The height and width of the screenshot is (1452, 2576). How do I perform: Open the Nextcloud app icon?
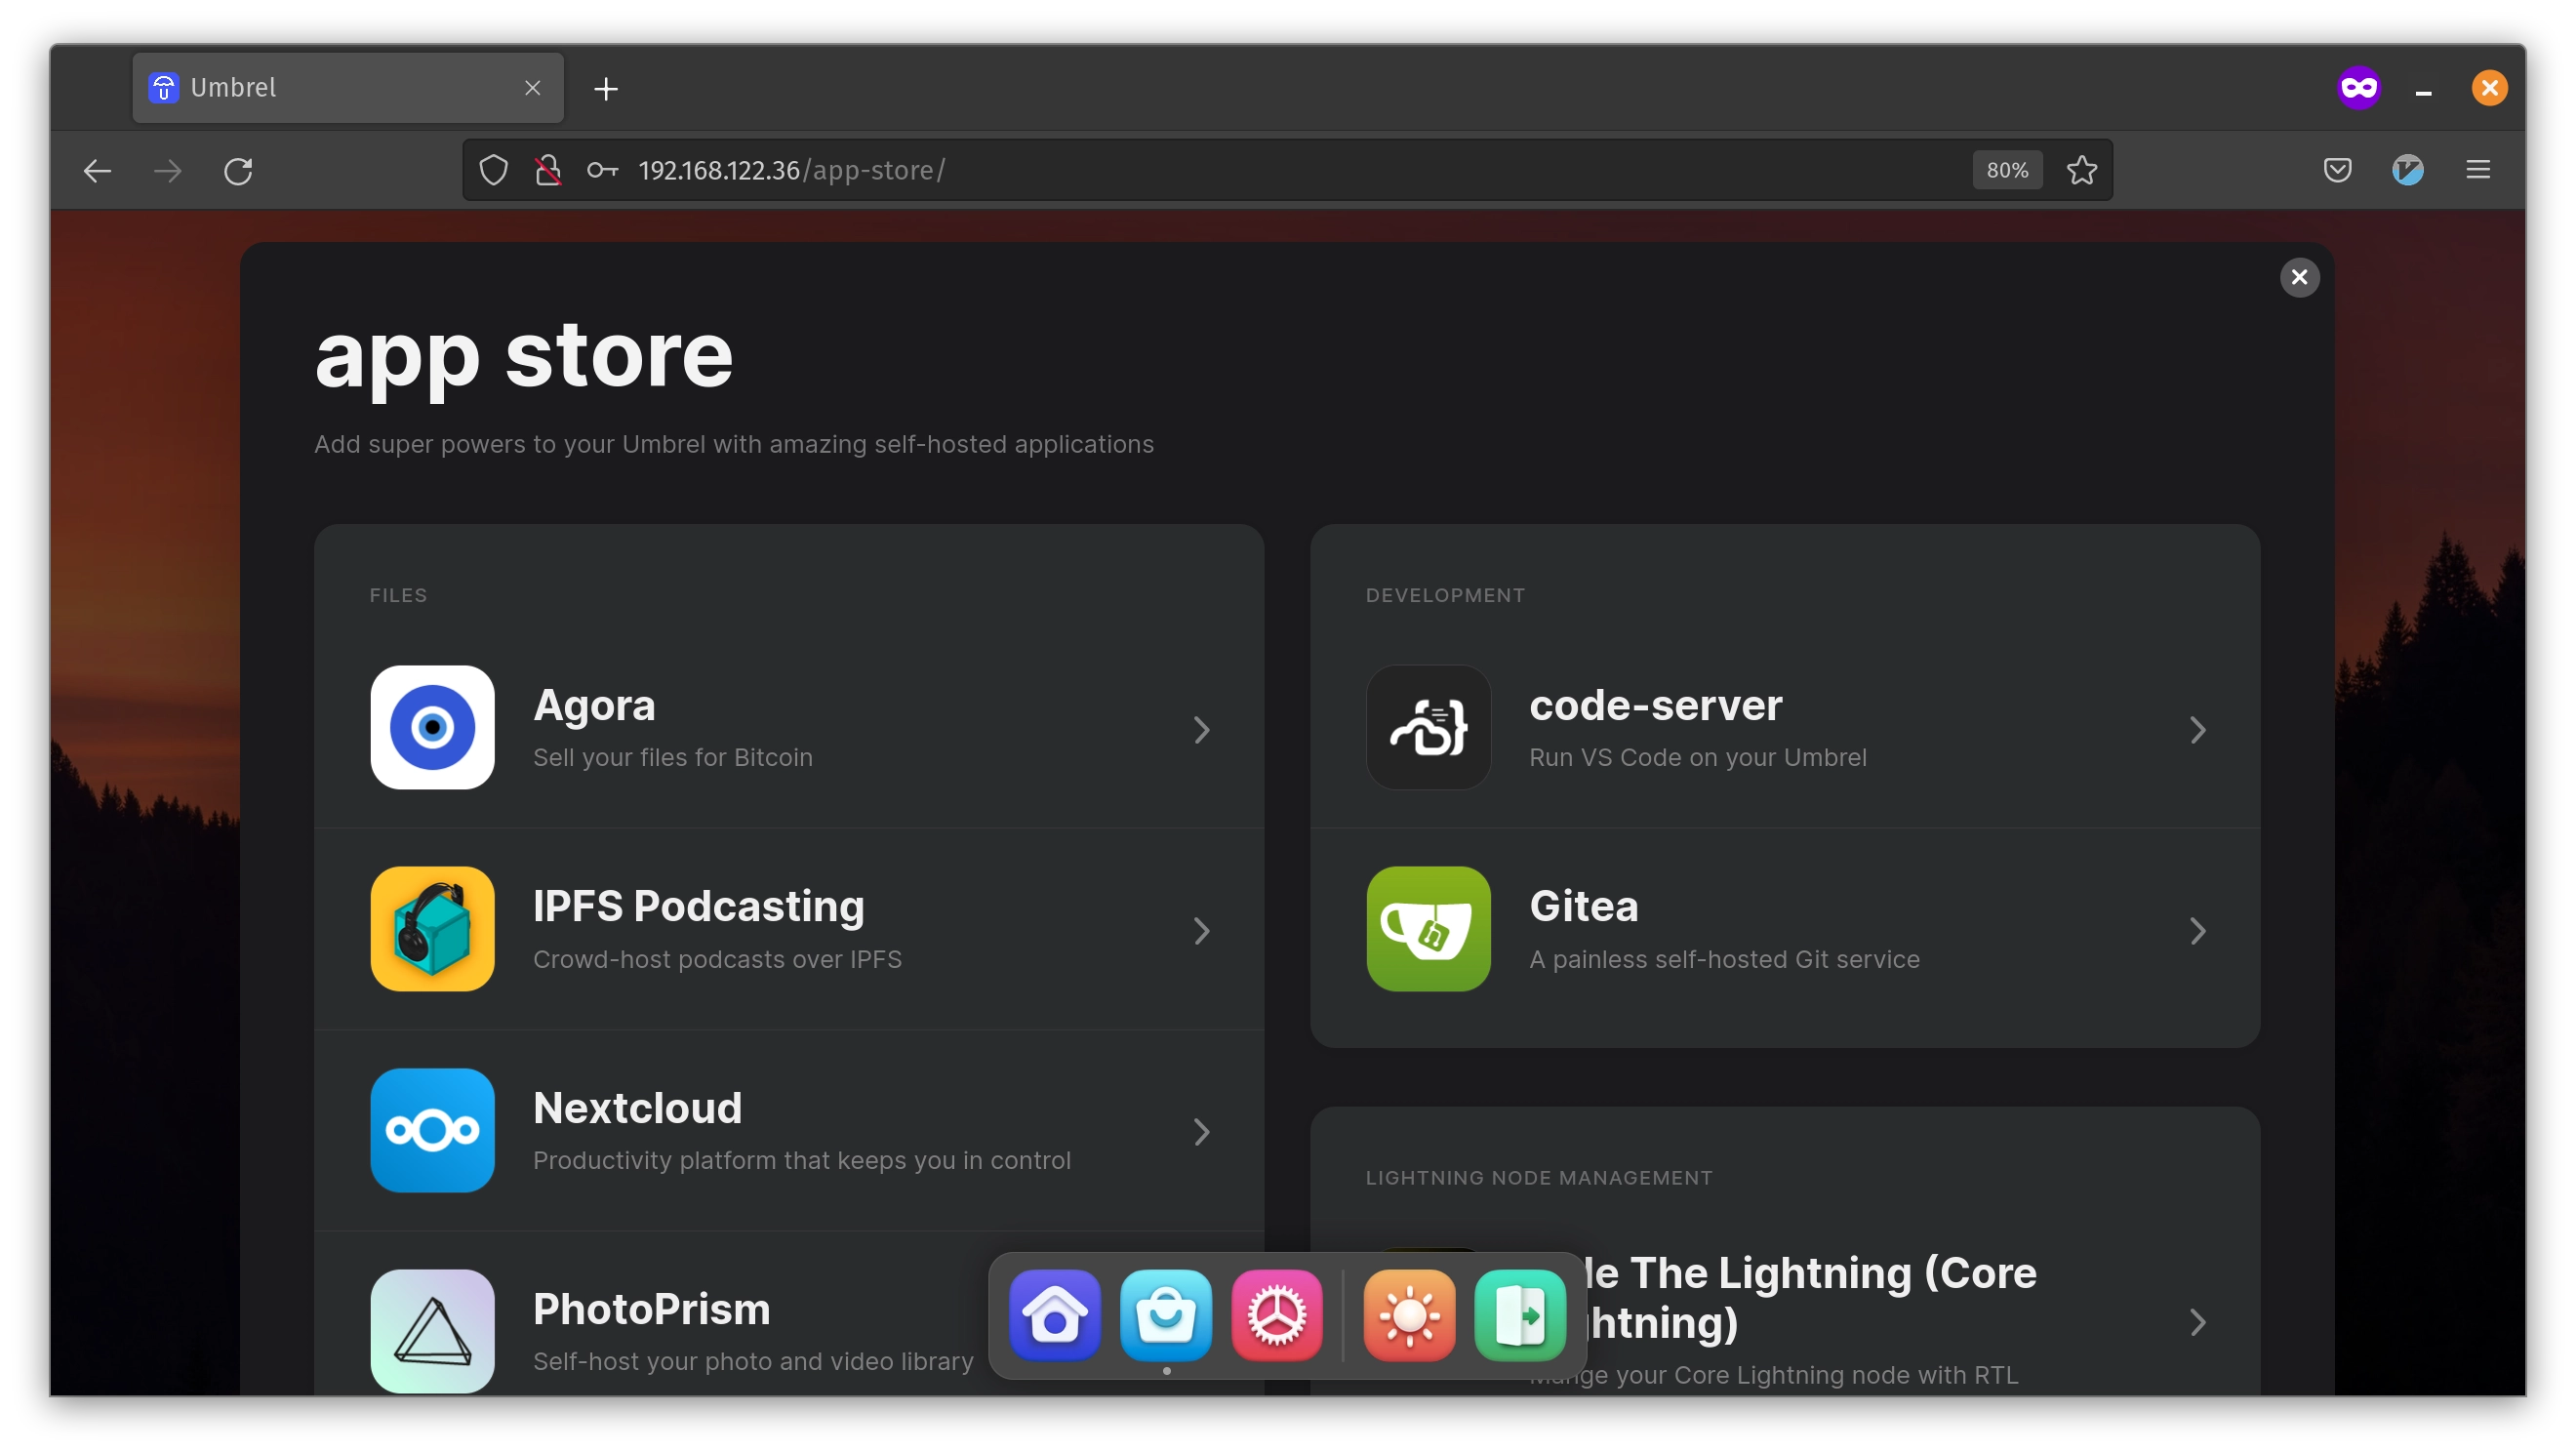pos(432,1131)
